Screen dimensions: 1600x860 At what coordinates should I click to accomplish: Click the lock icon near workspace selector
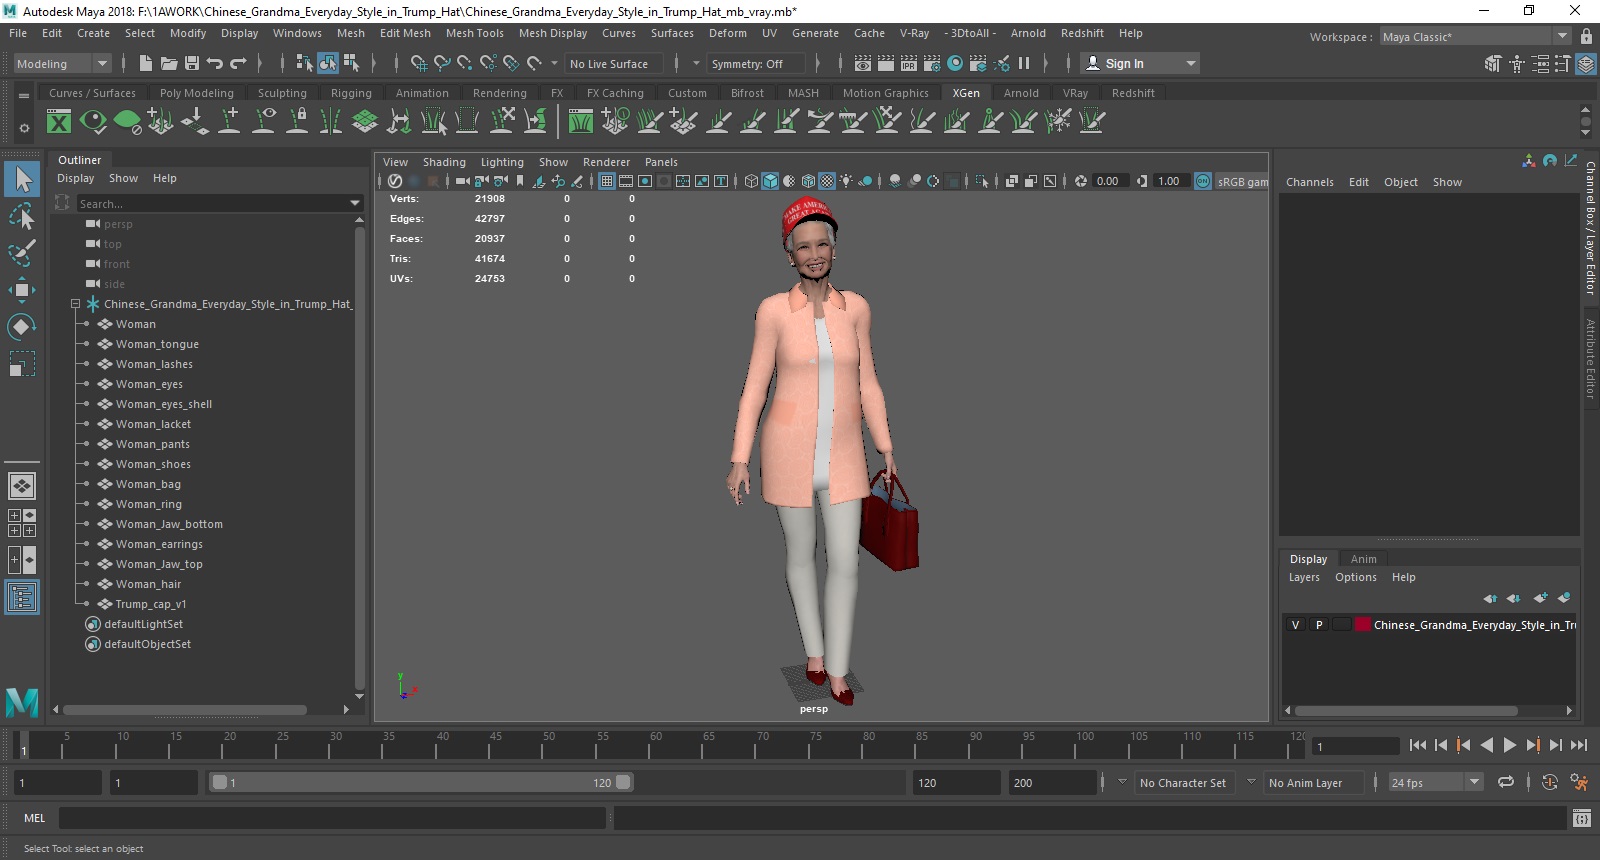tap(1586, 36)
